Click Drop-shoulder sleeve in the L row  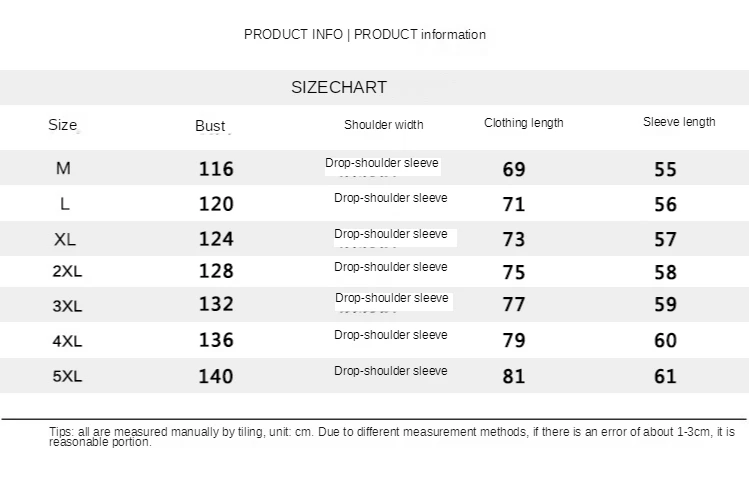tap(390, 198)
